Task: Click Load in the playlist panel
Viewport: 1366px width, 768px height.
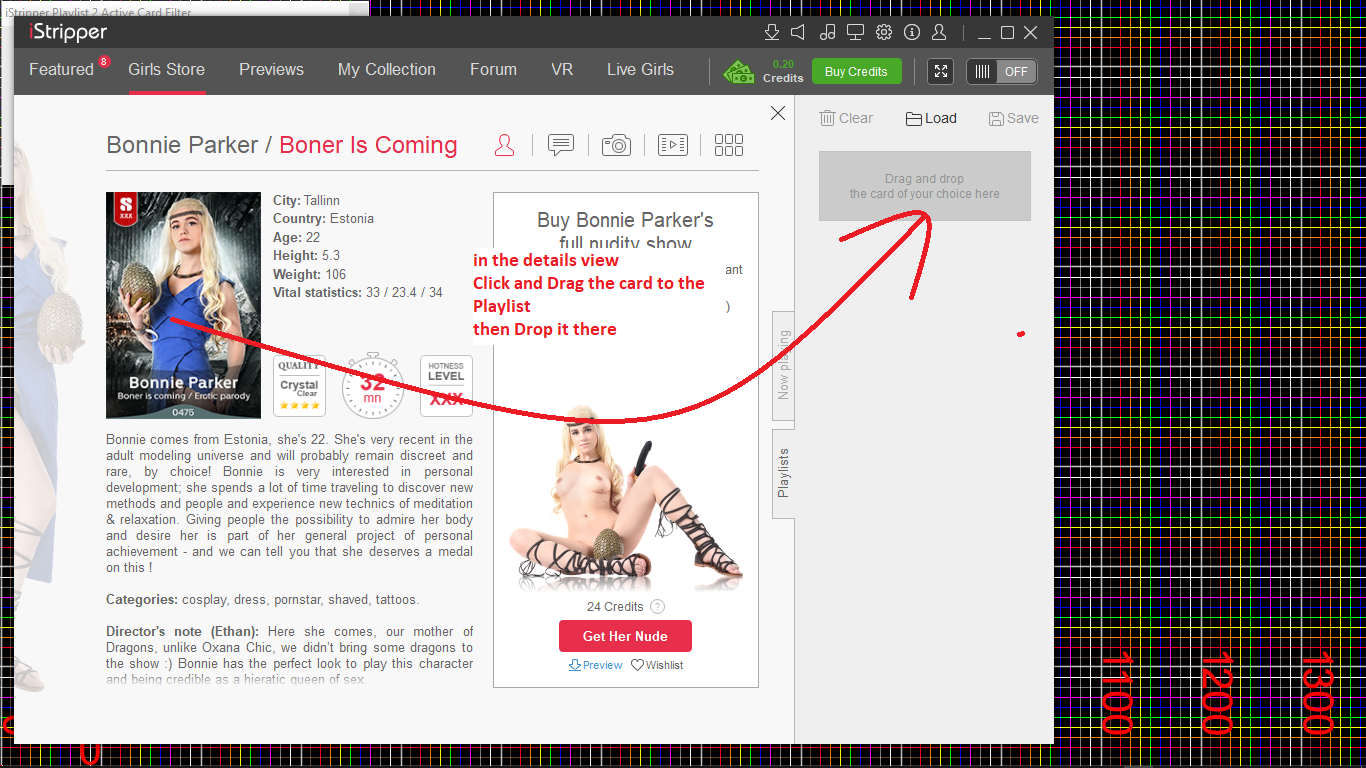Action: (x=931, y=118)
